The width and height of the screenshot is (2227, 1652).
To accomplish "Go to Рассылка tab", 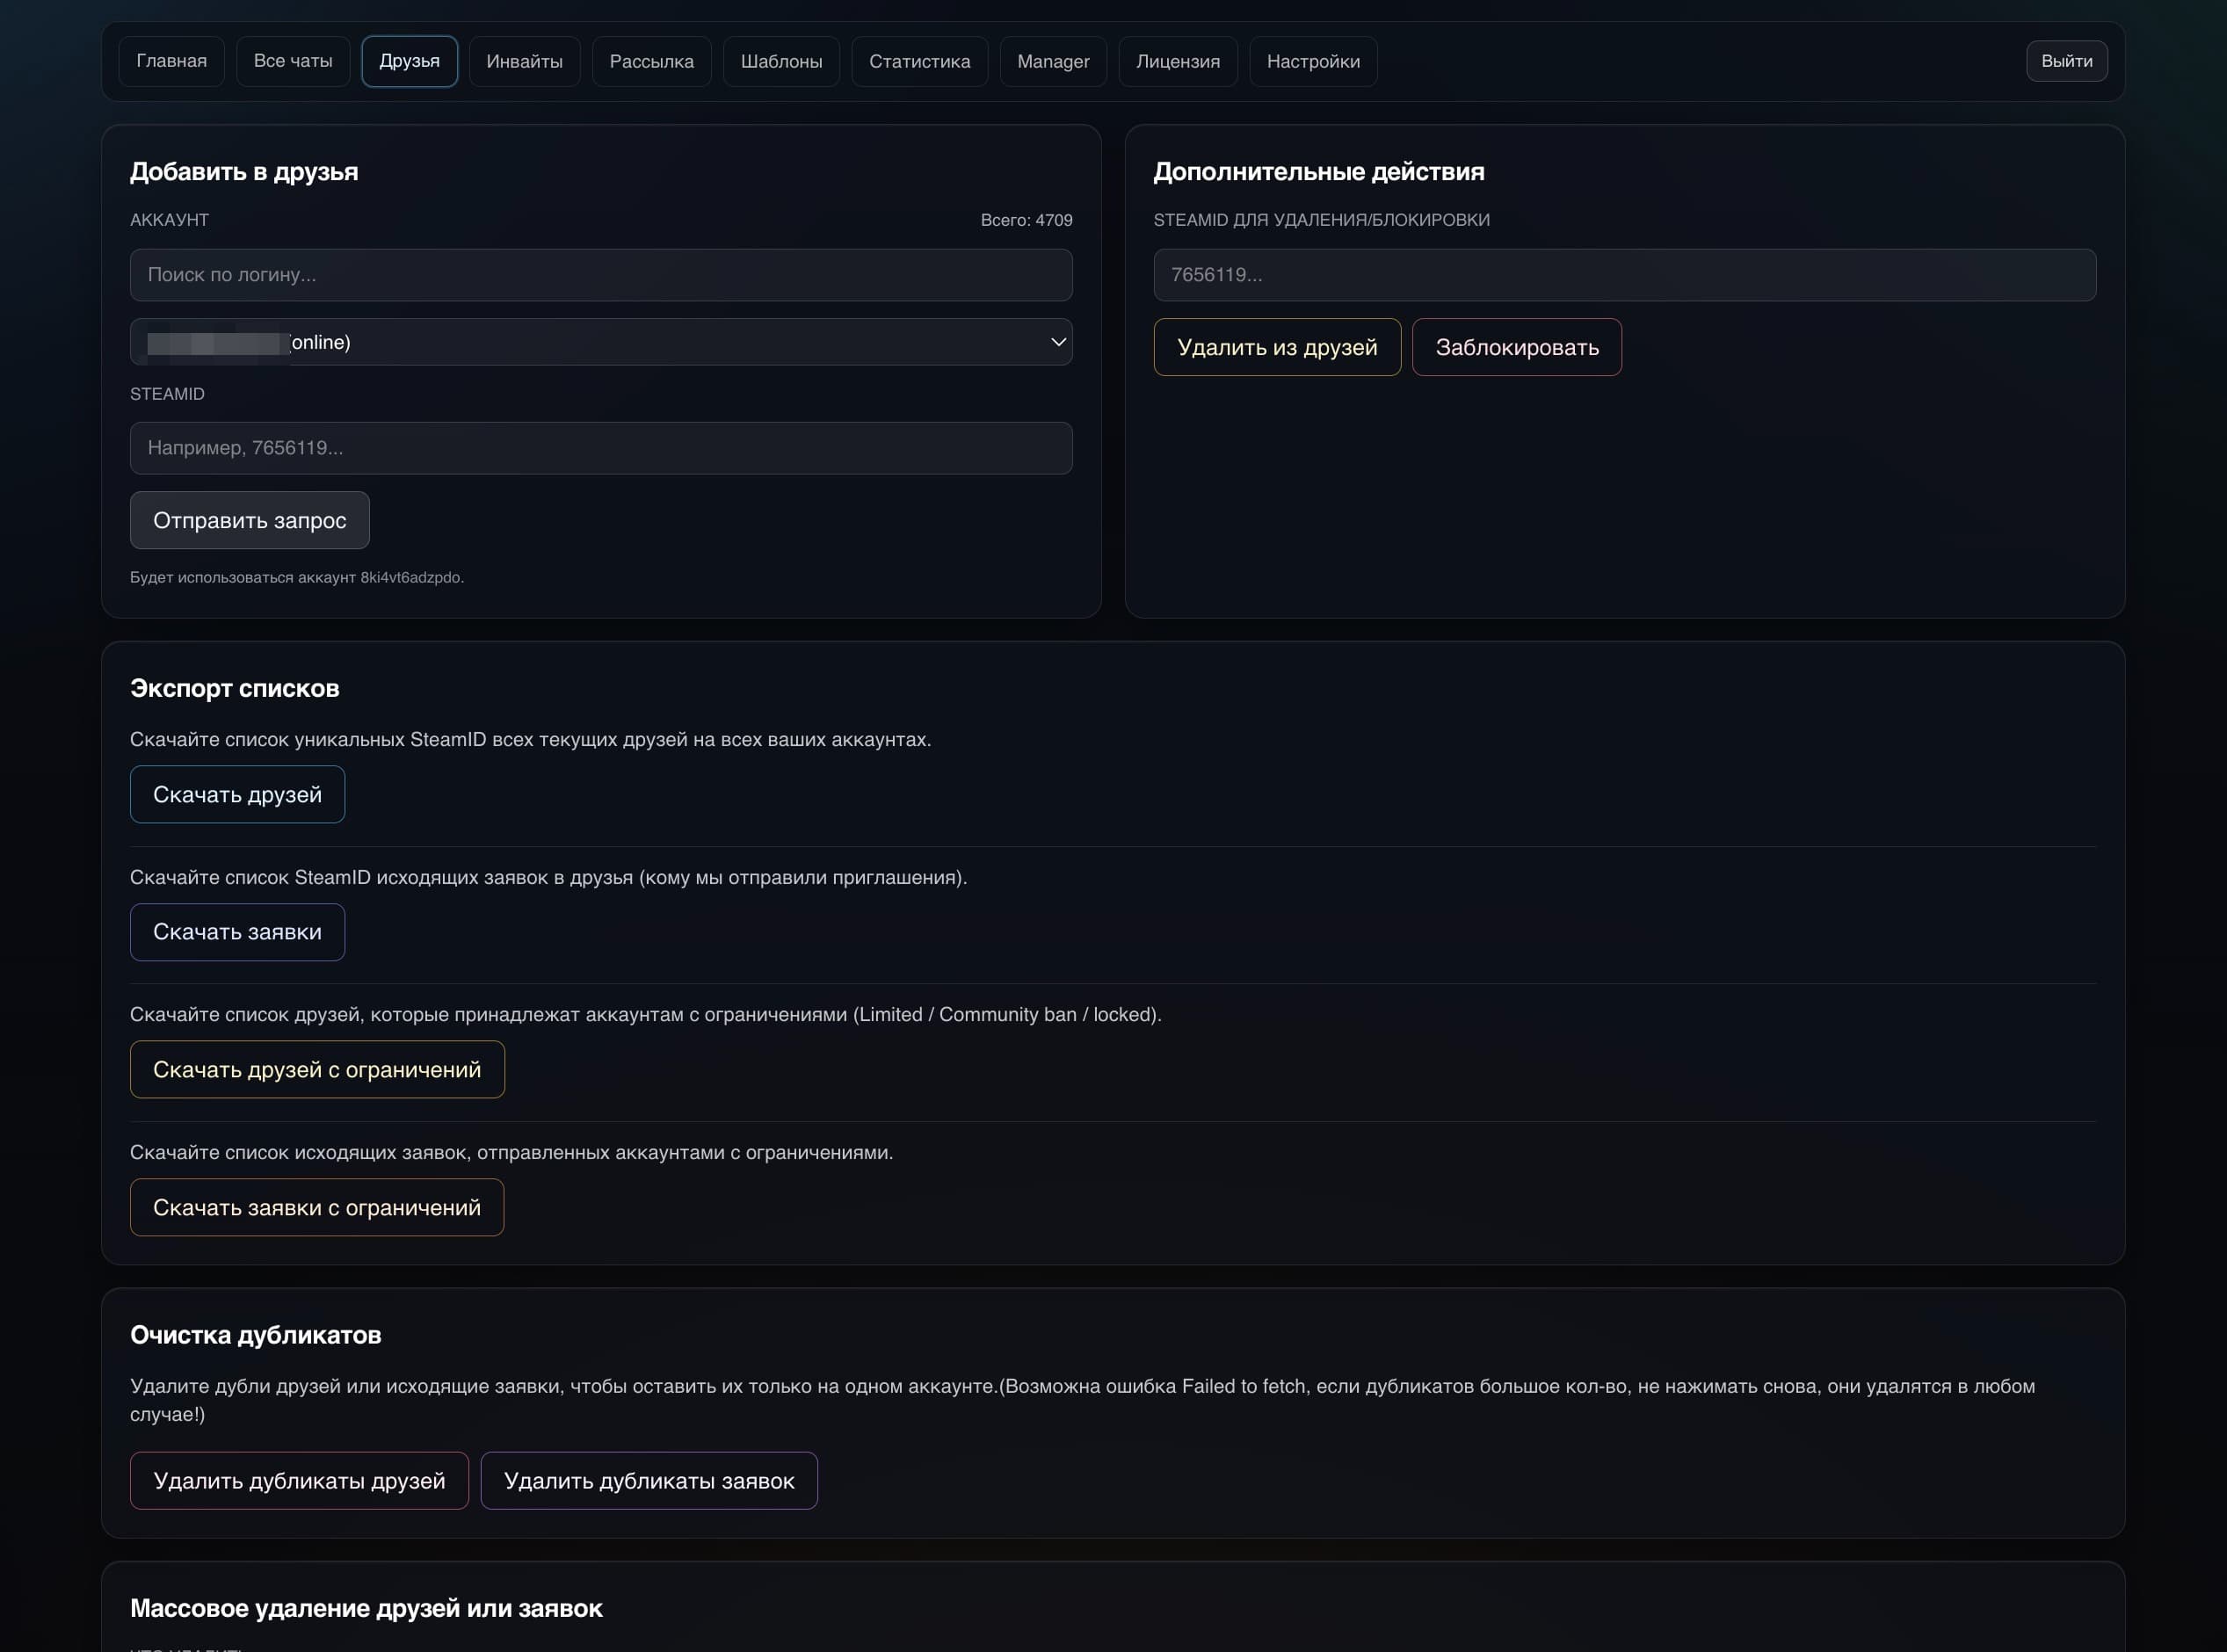I will click(651, 61).
